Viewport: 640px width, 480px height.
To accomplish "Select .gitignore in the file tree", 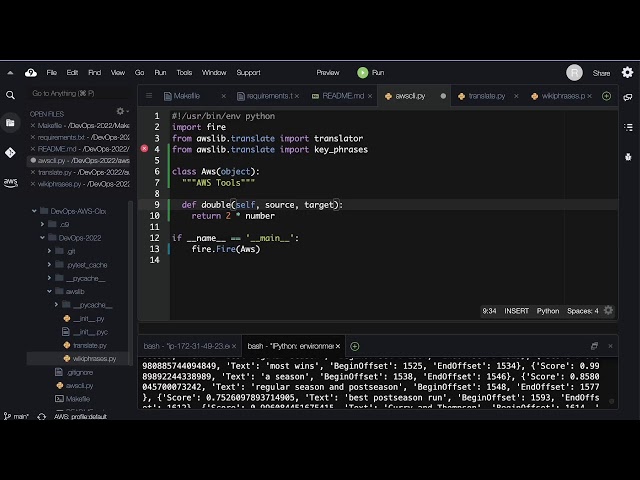I will click(x=80, y=372).
